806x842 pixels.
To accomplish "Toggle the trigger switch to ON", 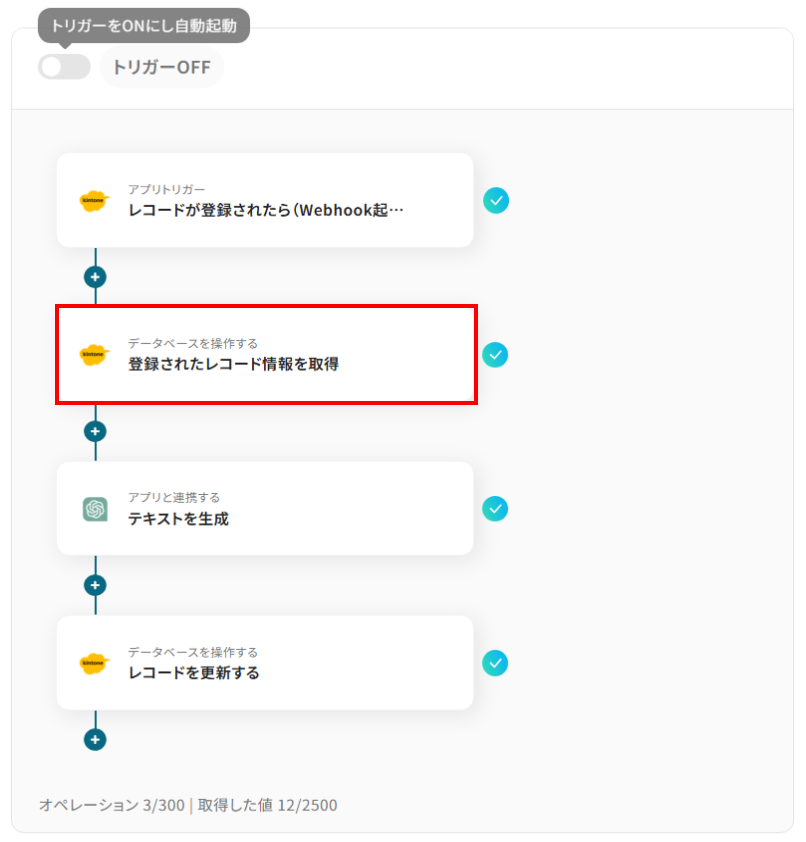I will tap(64, 67).
